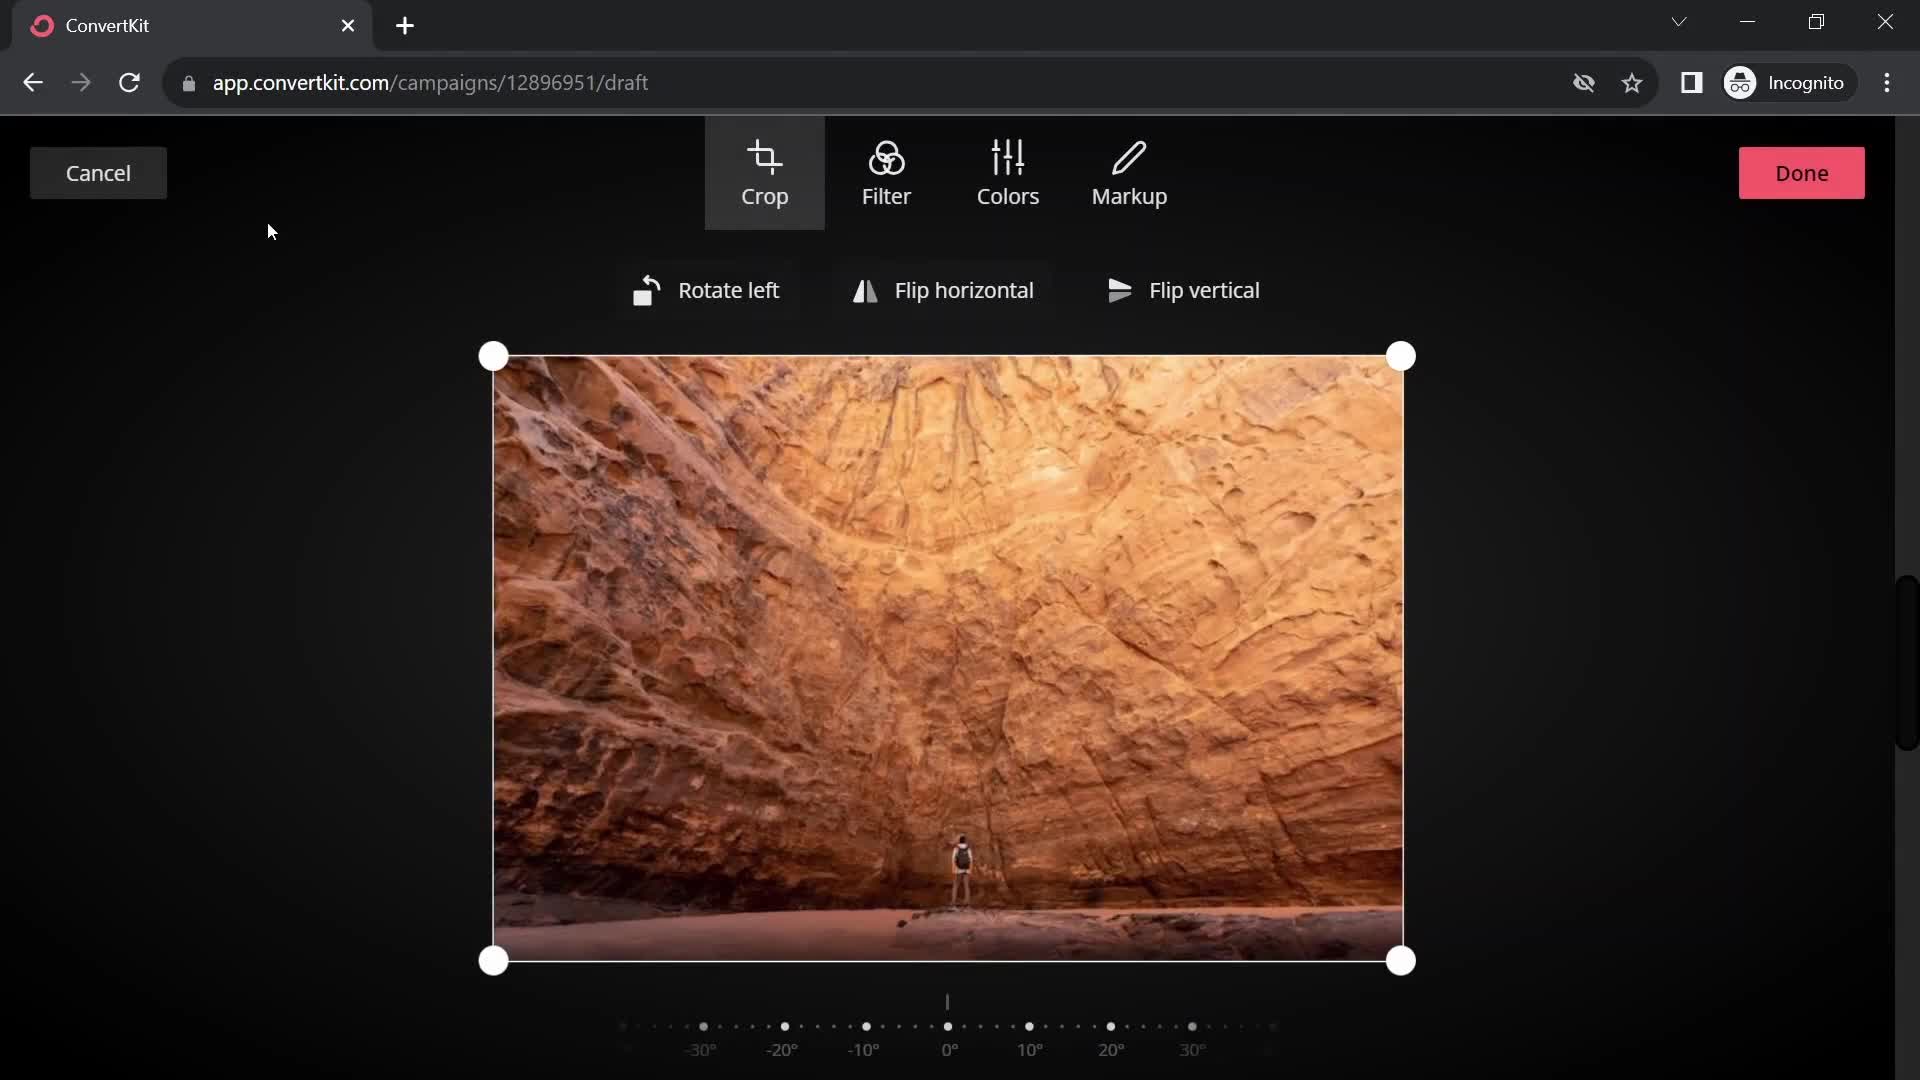
Task: Rotate the image left
Action: [x=705, y=290]
